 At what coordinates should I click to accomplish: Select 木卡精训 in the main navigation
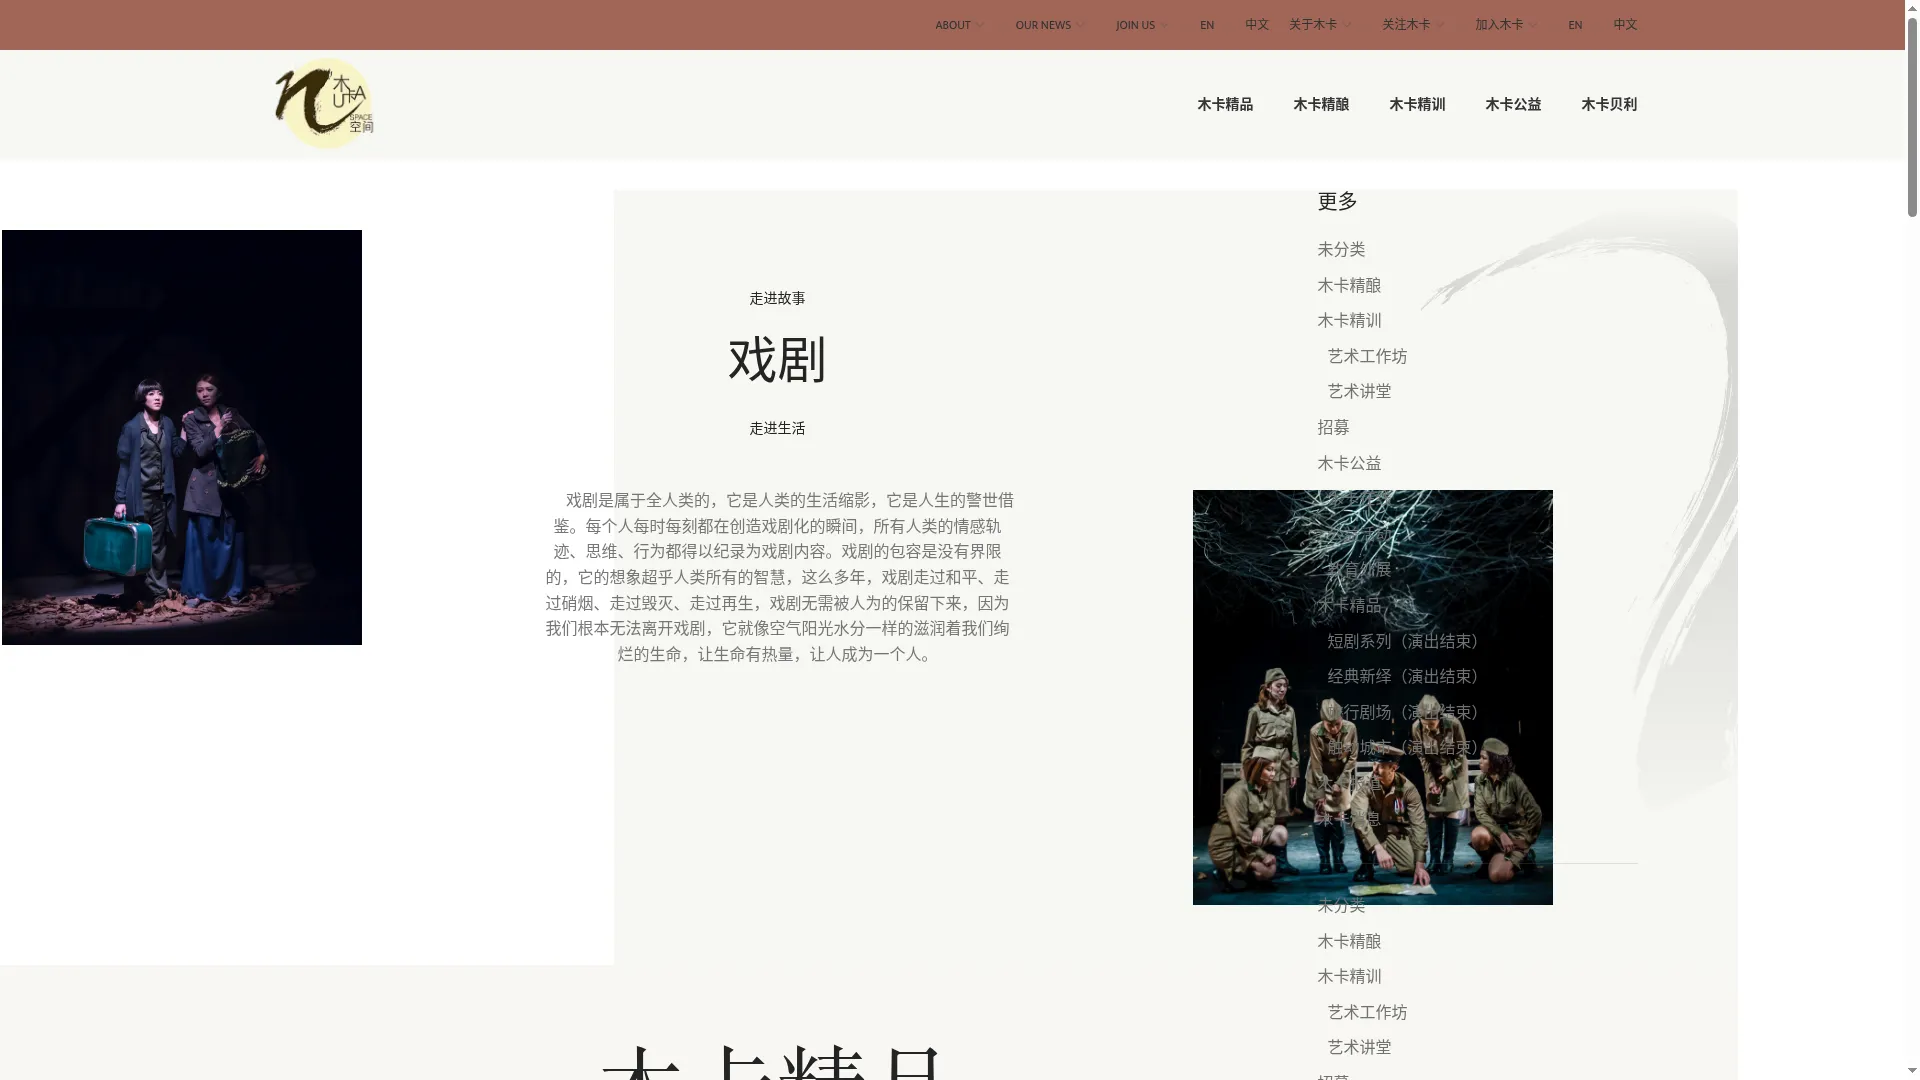point(1417,104)
